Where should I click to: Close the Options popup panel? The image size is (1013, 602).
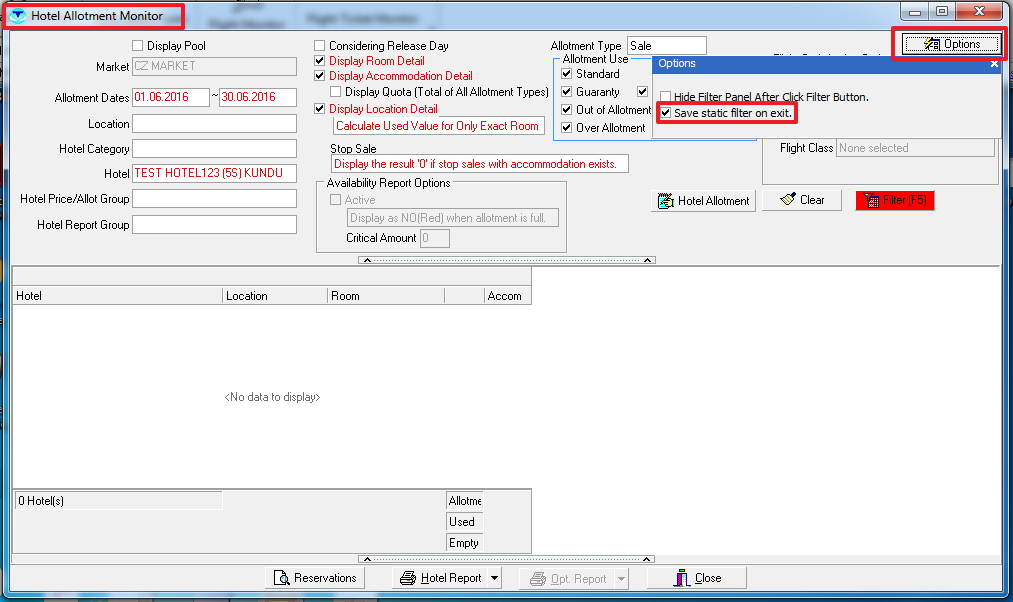994,64
